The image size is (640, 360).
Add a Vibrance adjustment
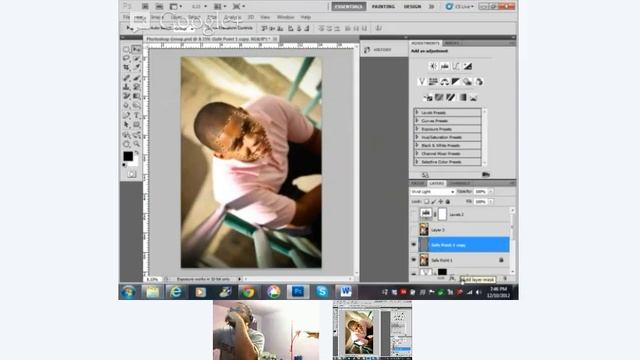[x=422, y=82]
